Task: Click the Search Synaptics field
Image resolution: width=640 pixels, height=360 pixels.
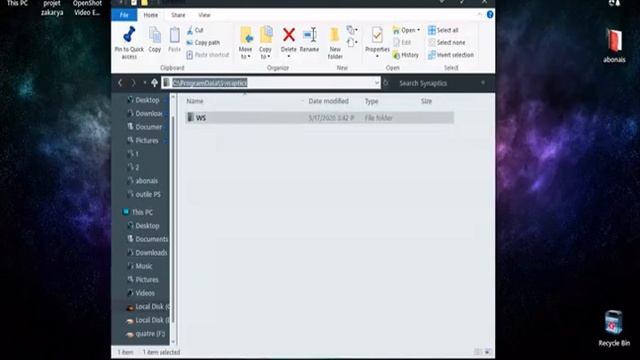Action: pyautogui.click(x=442, y=83)
